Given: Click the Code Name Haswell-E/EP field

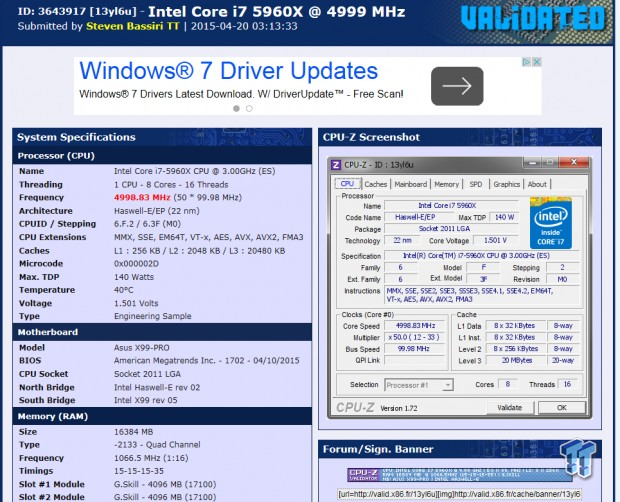Looking at the screenshot, I should click(419, 217).
